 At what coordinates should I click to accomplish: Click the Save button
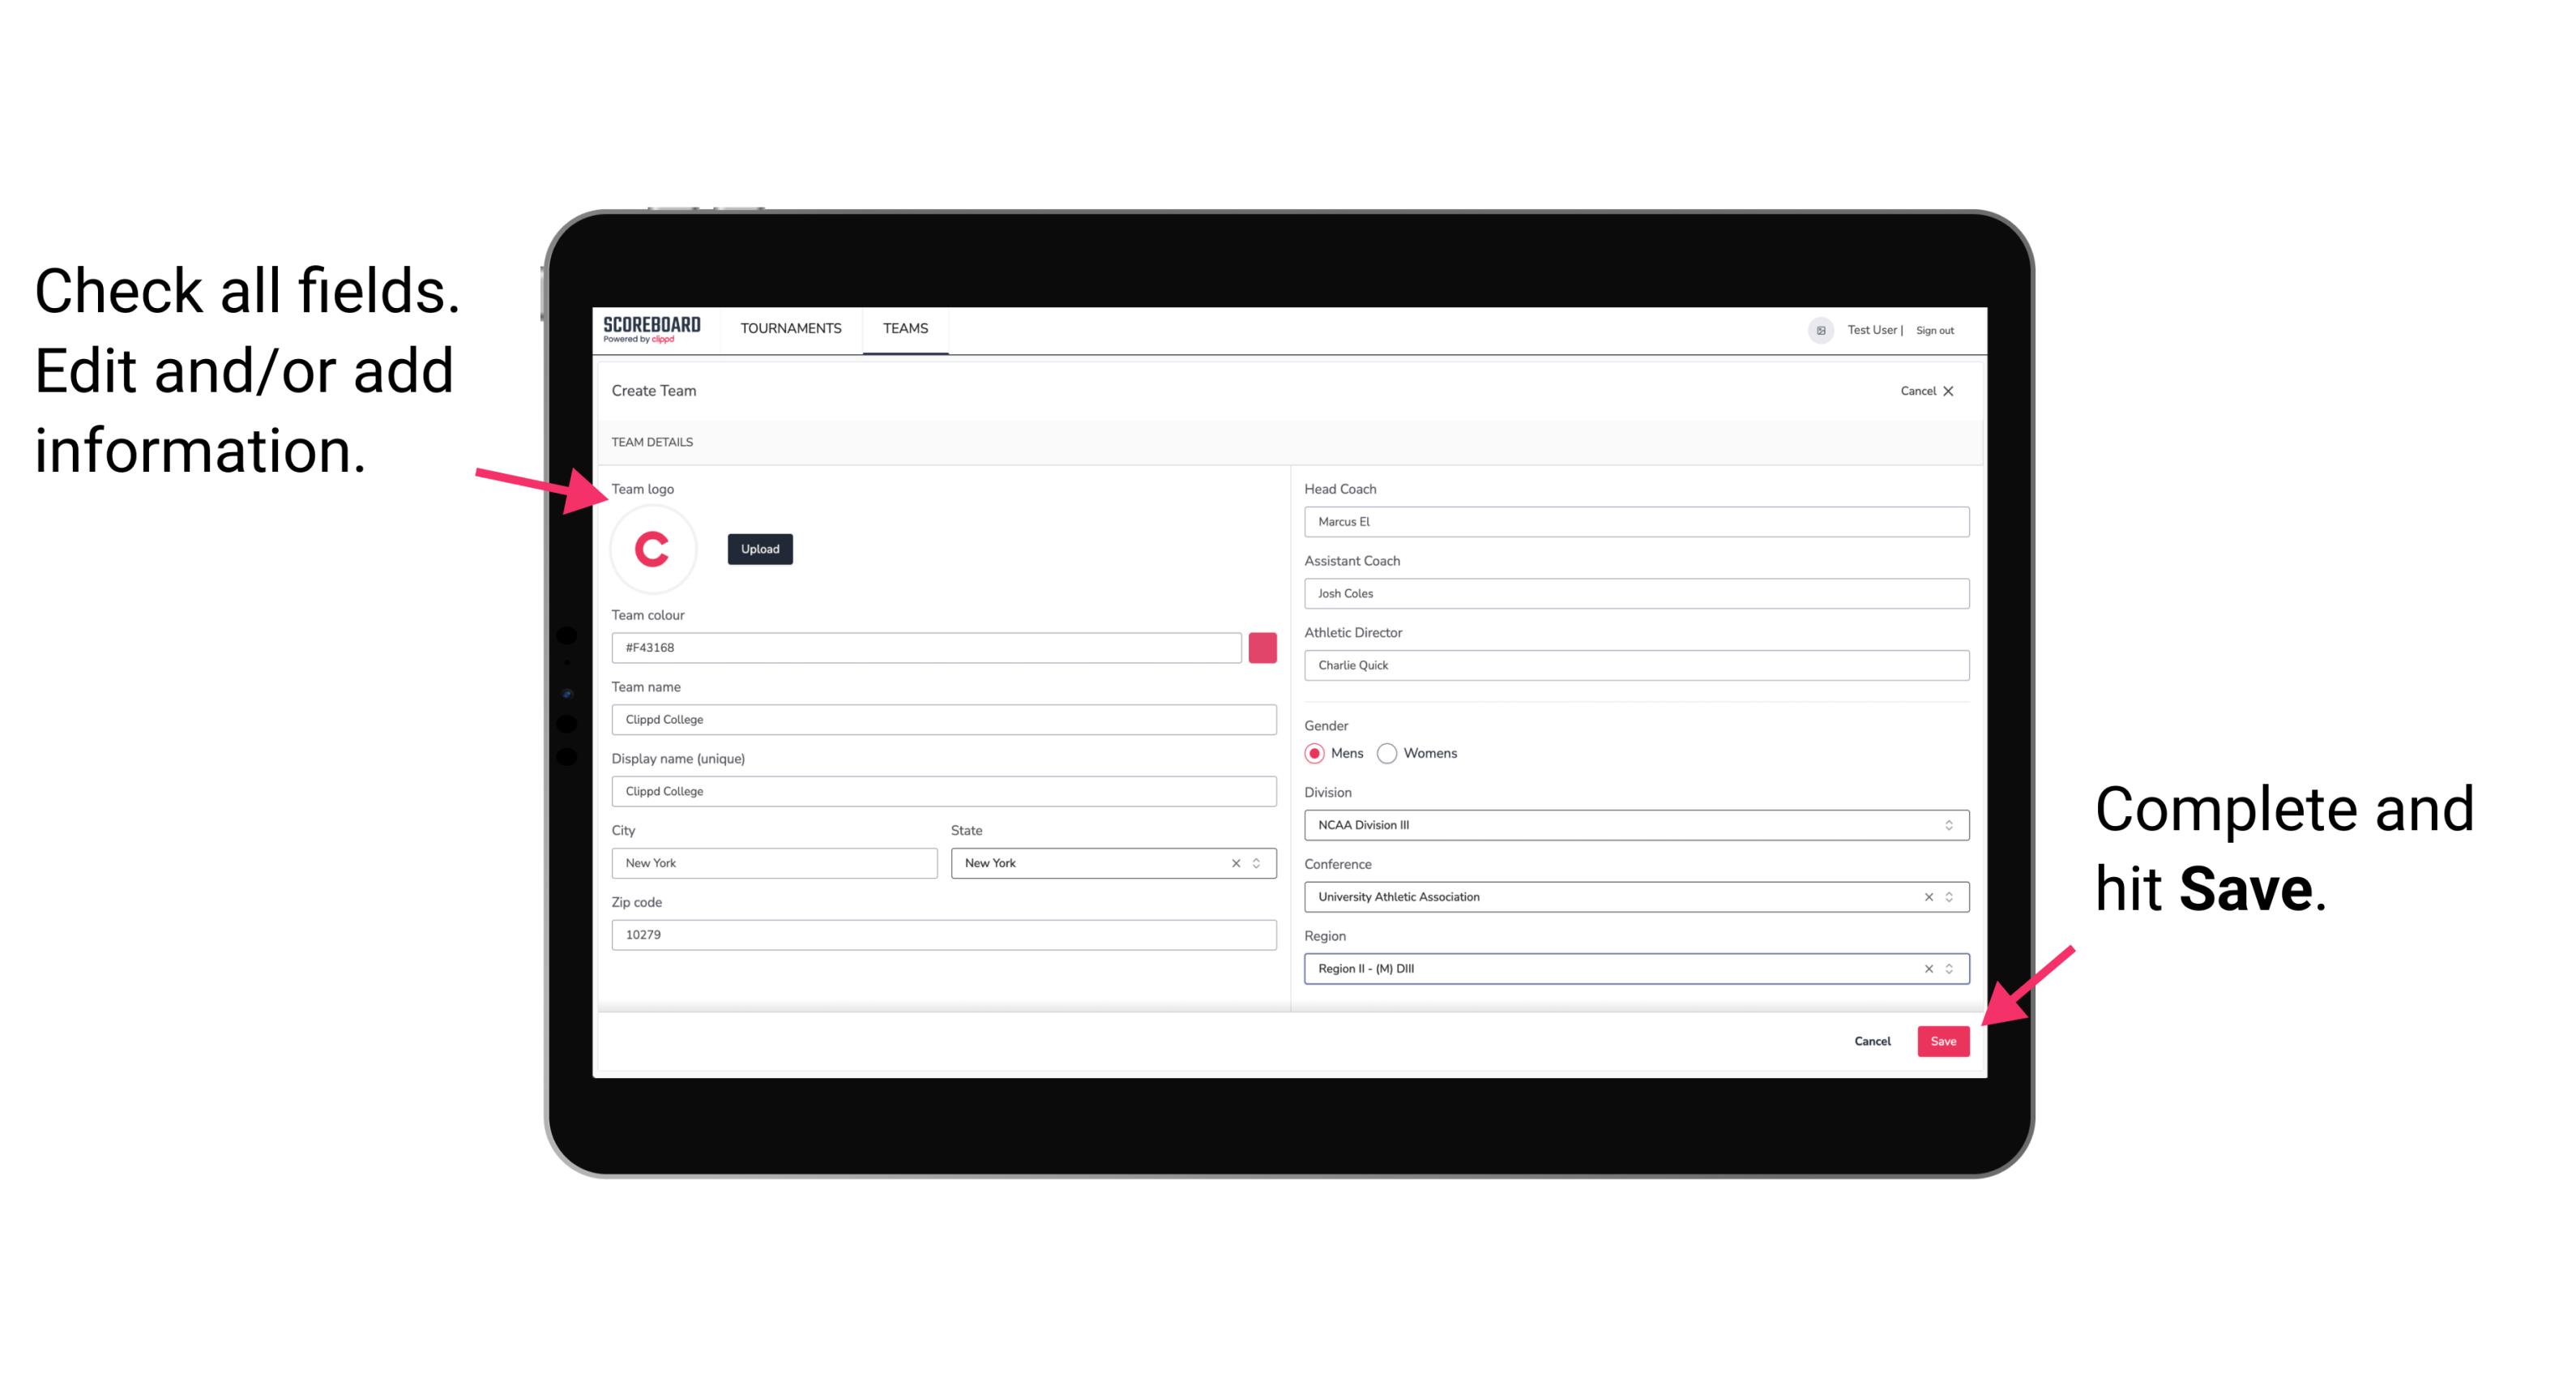(x=1943, y=1039)
